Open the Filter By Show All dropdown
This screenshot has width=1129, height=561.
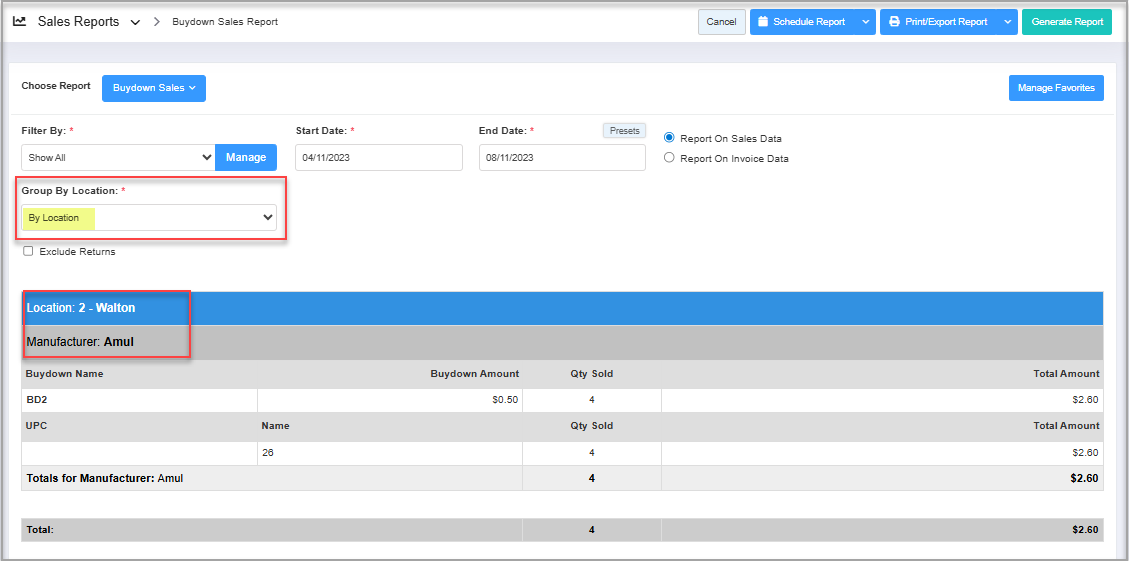[118, 158]
